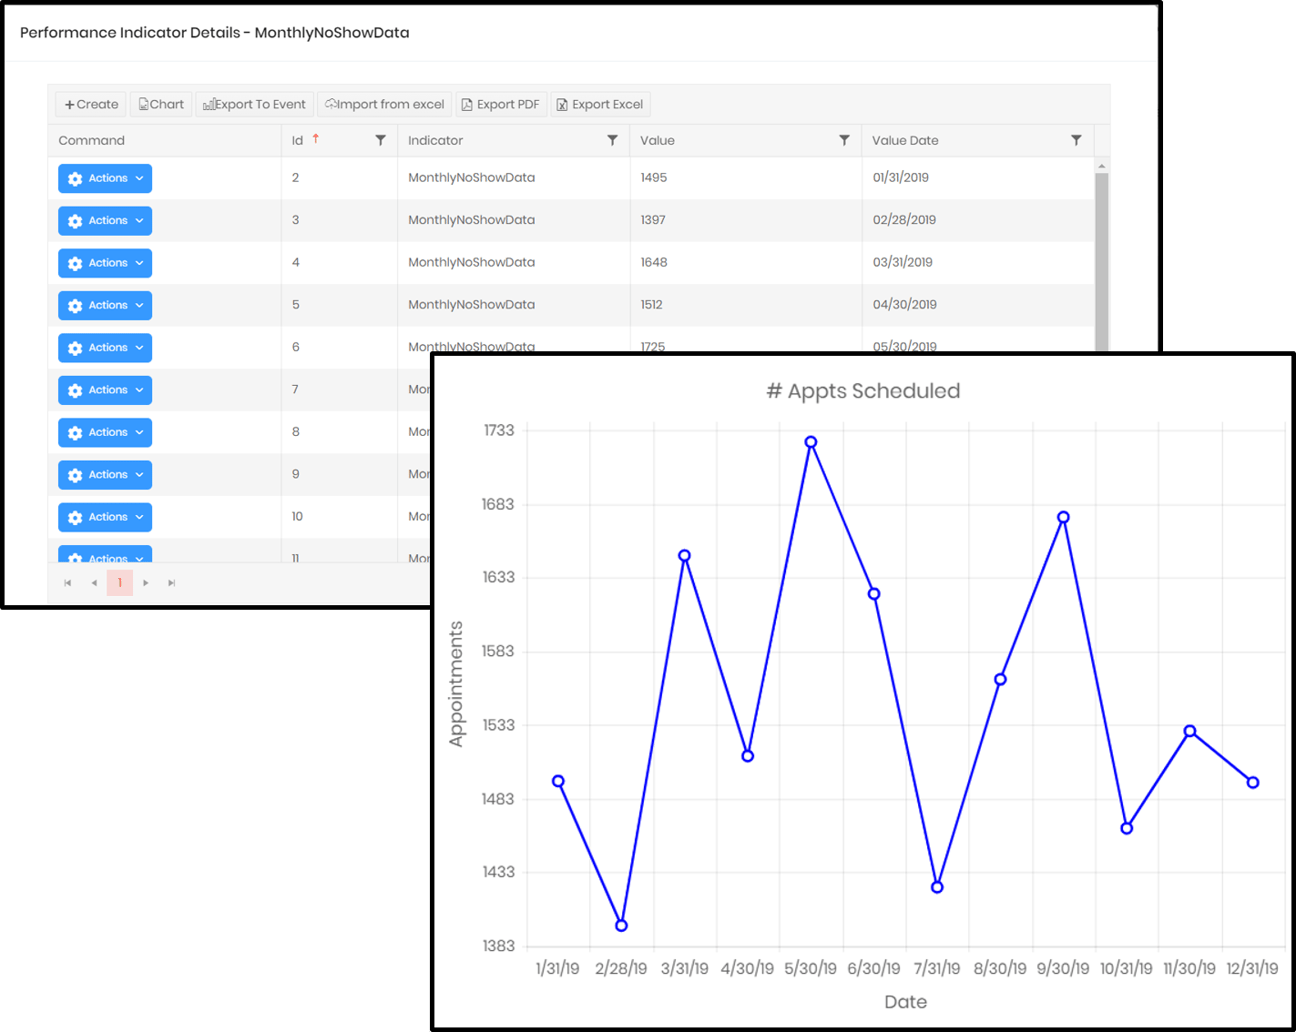Select the 5/30/19 peak data point on the chart

click(810, 440)
